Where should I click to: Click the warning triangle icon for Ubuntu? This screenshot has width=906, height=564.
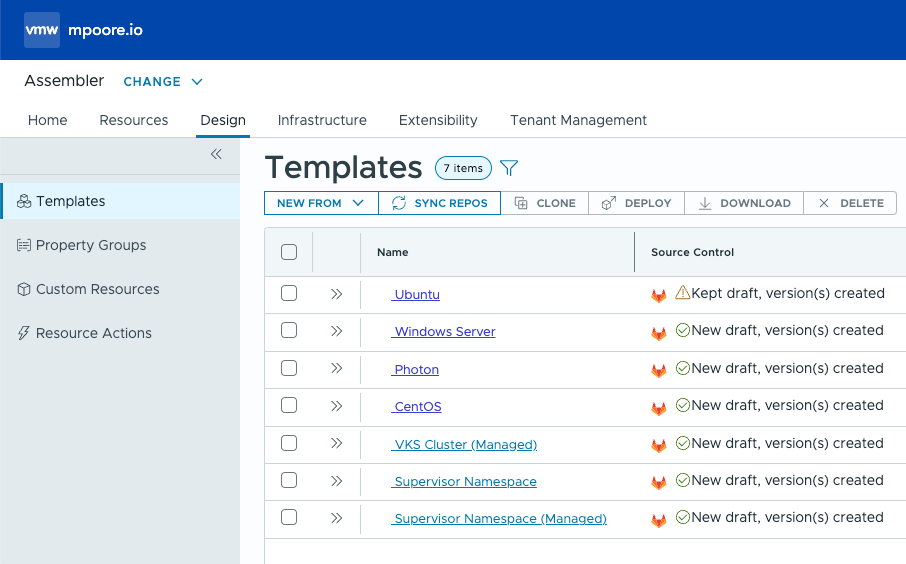(682, 292)
